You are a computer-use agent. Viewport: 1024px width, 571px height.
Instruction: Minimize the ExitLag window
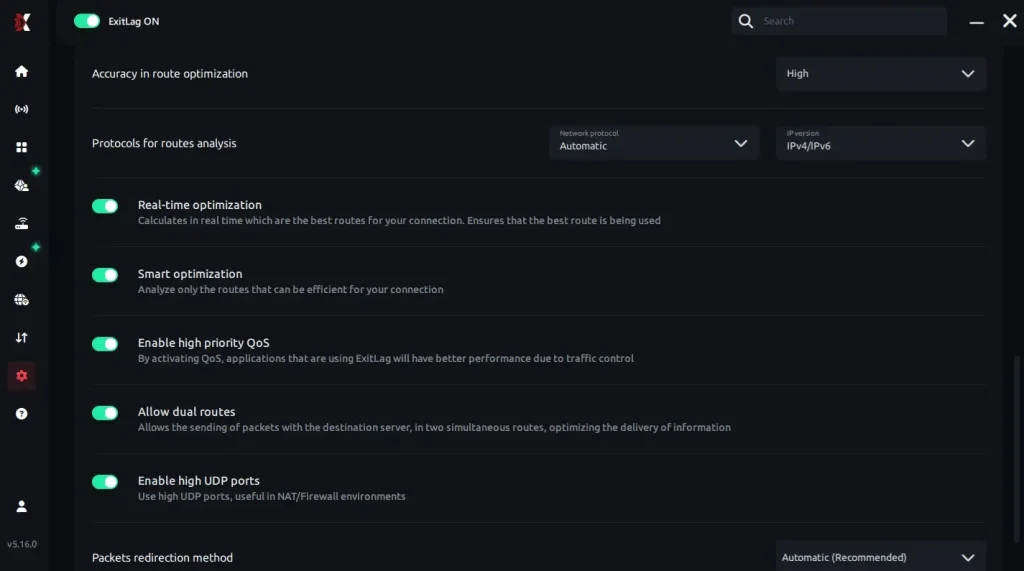point(976,22)
